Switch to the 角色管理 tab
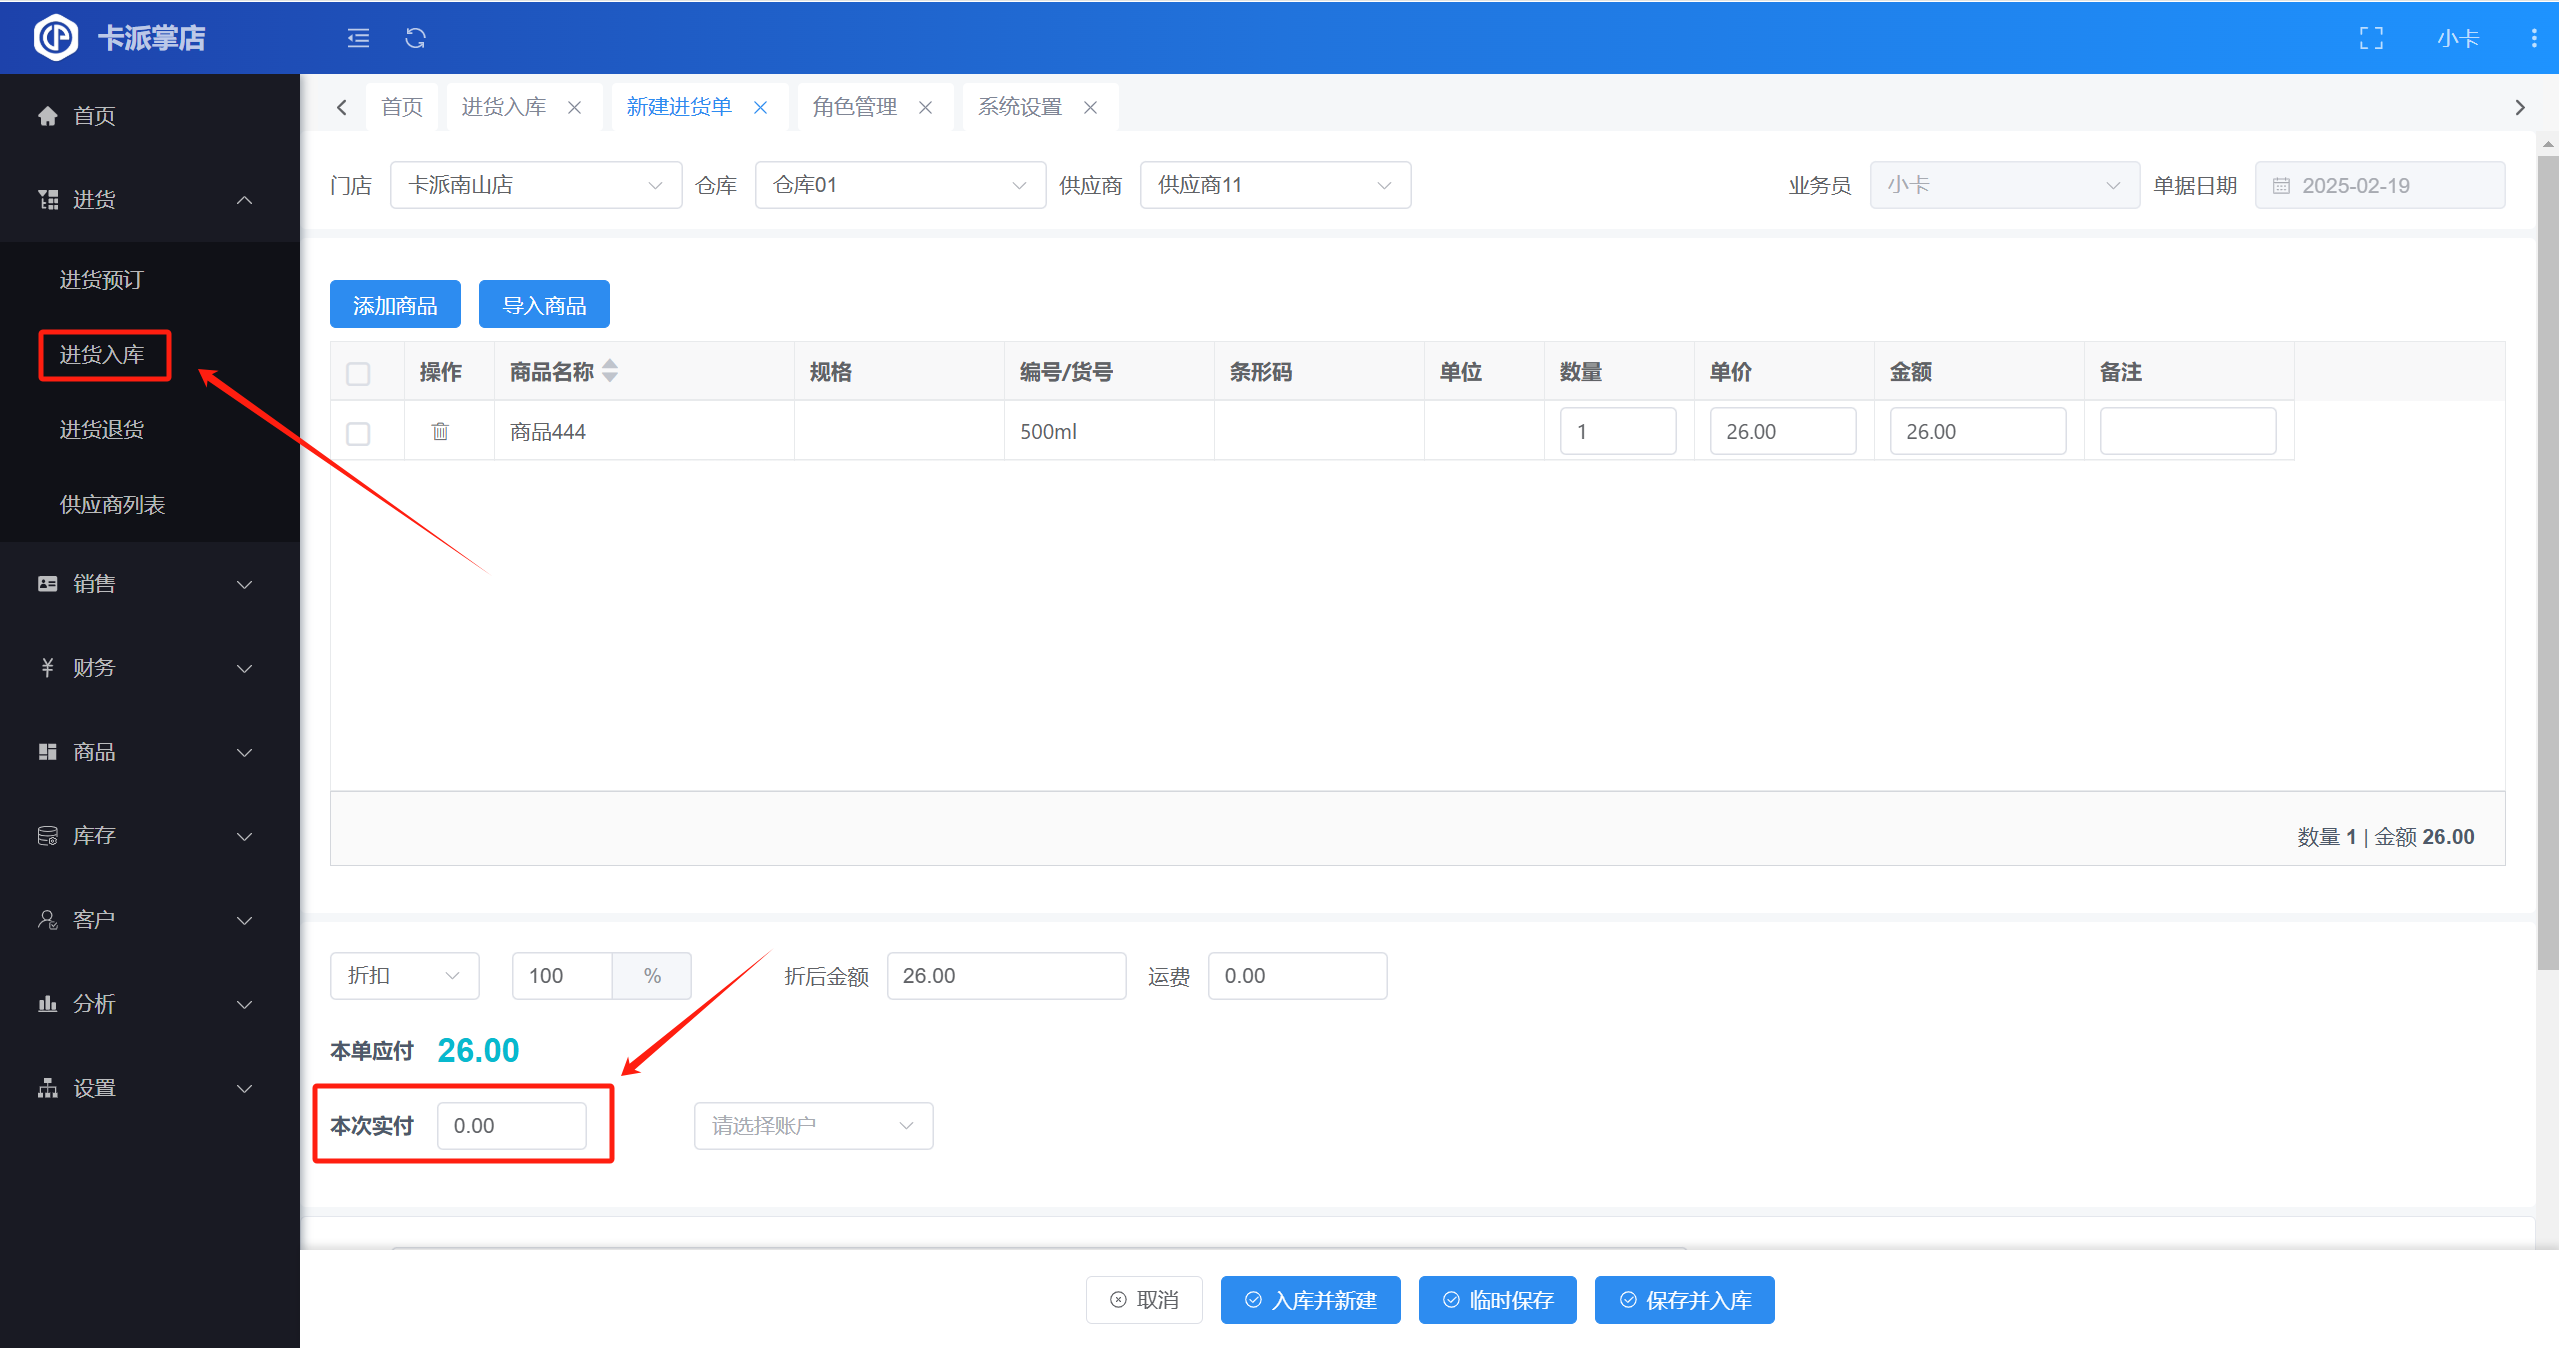2559x1348 pixels. (x=854, y=107)
